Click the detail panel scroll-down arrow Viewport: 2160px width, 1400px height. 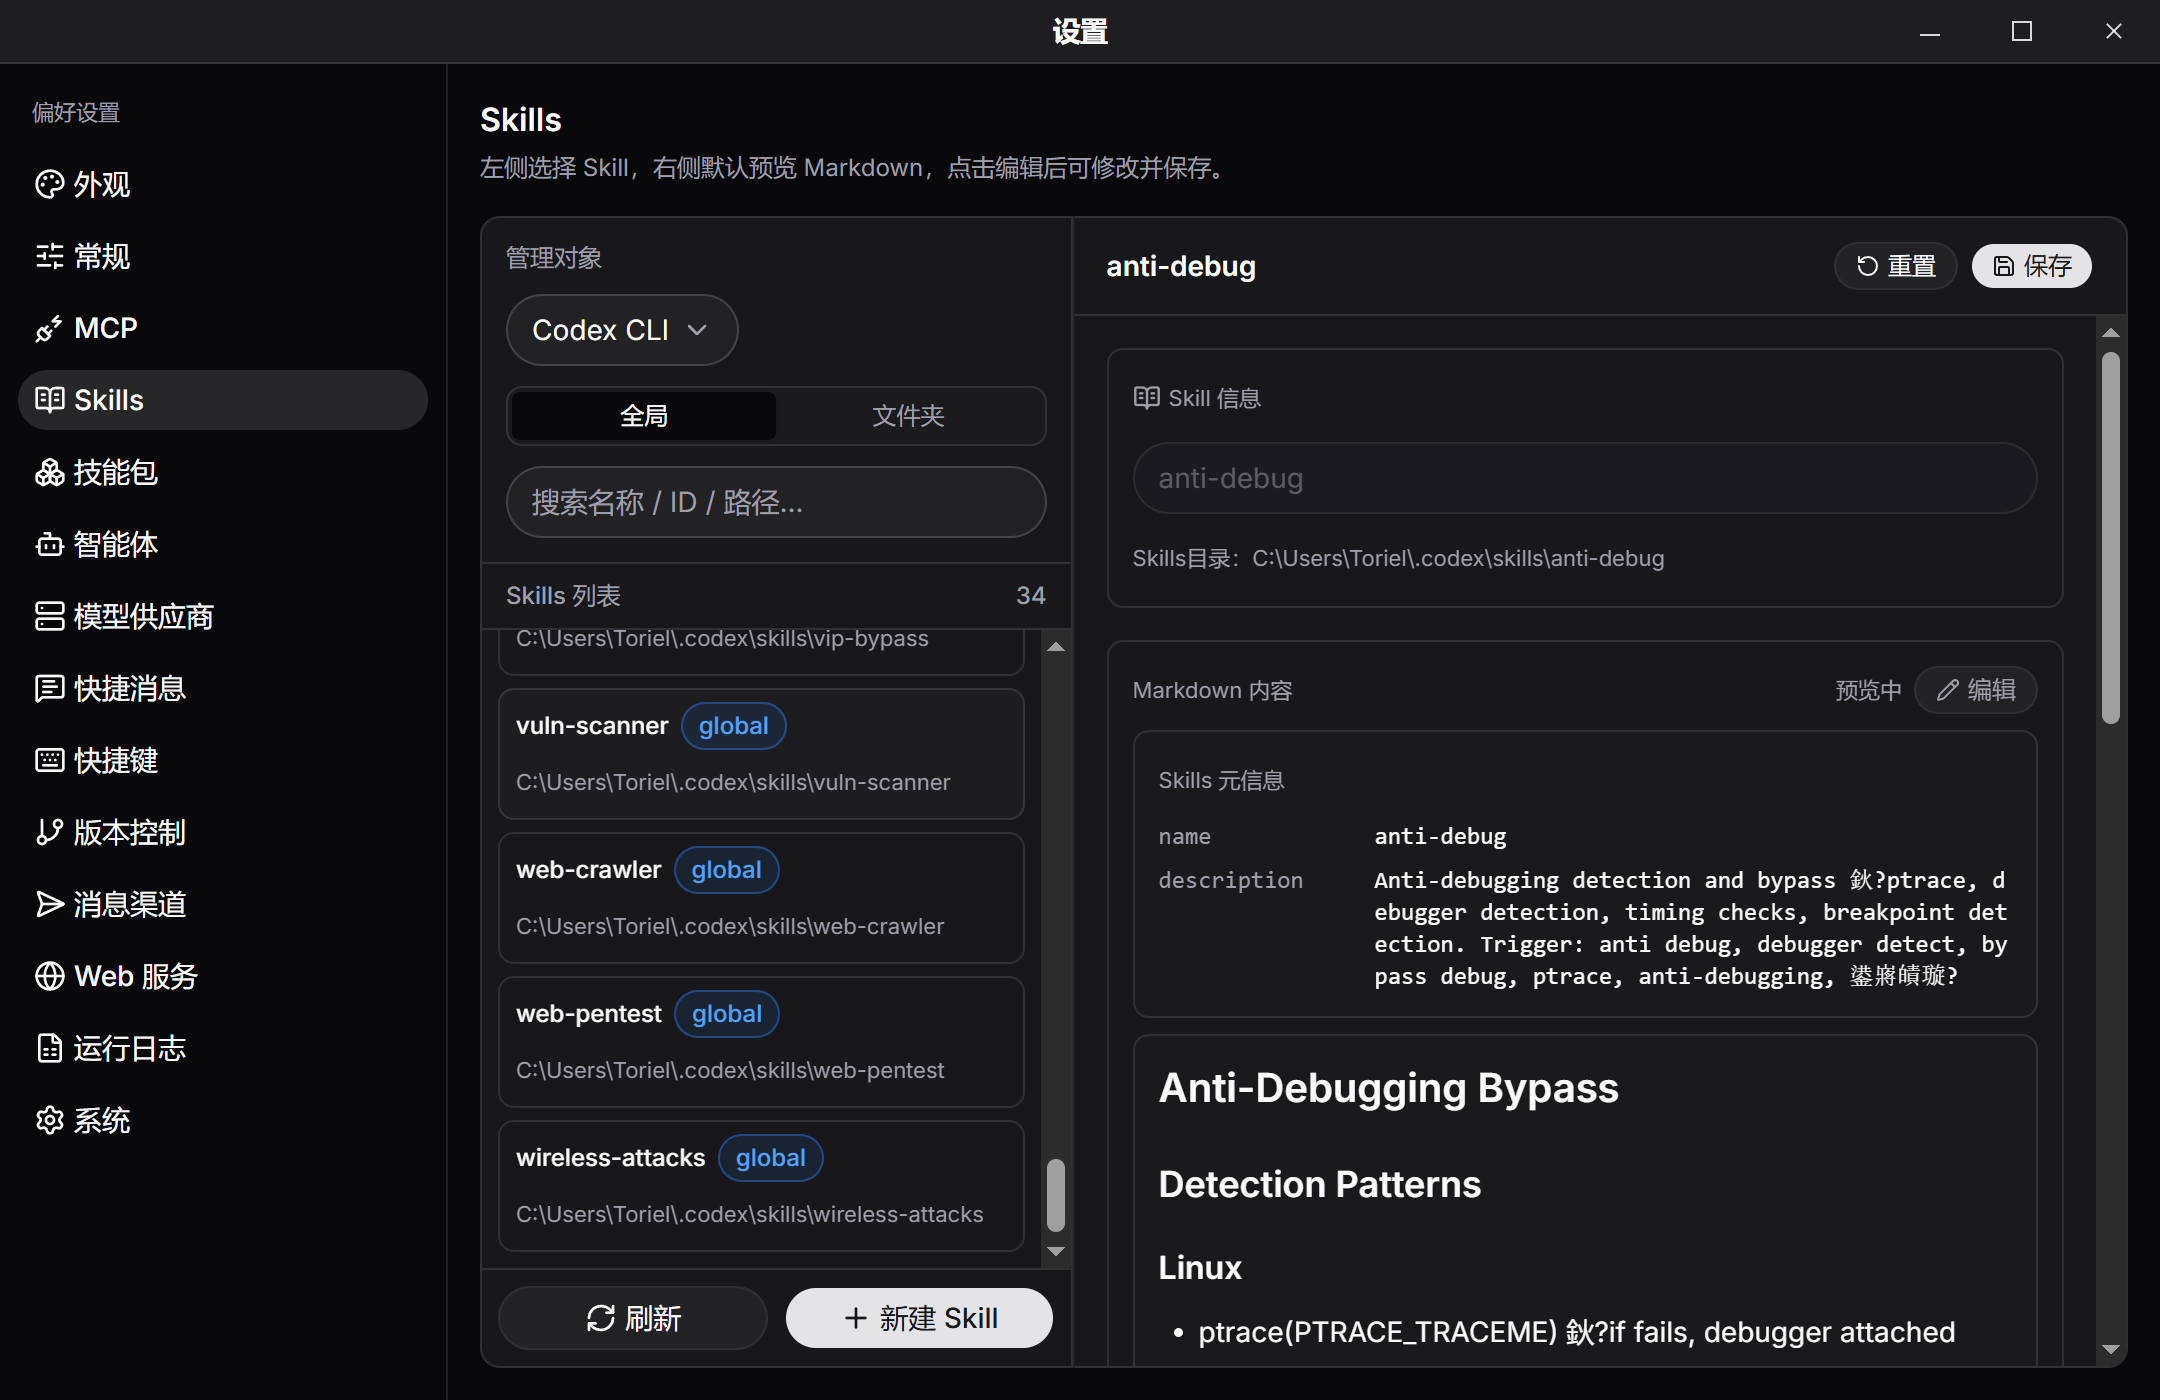pyautogui.click(x=2111, y=1349)
